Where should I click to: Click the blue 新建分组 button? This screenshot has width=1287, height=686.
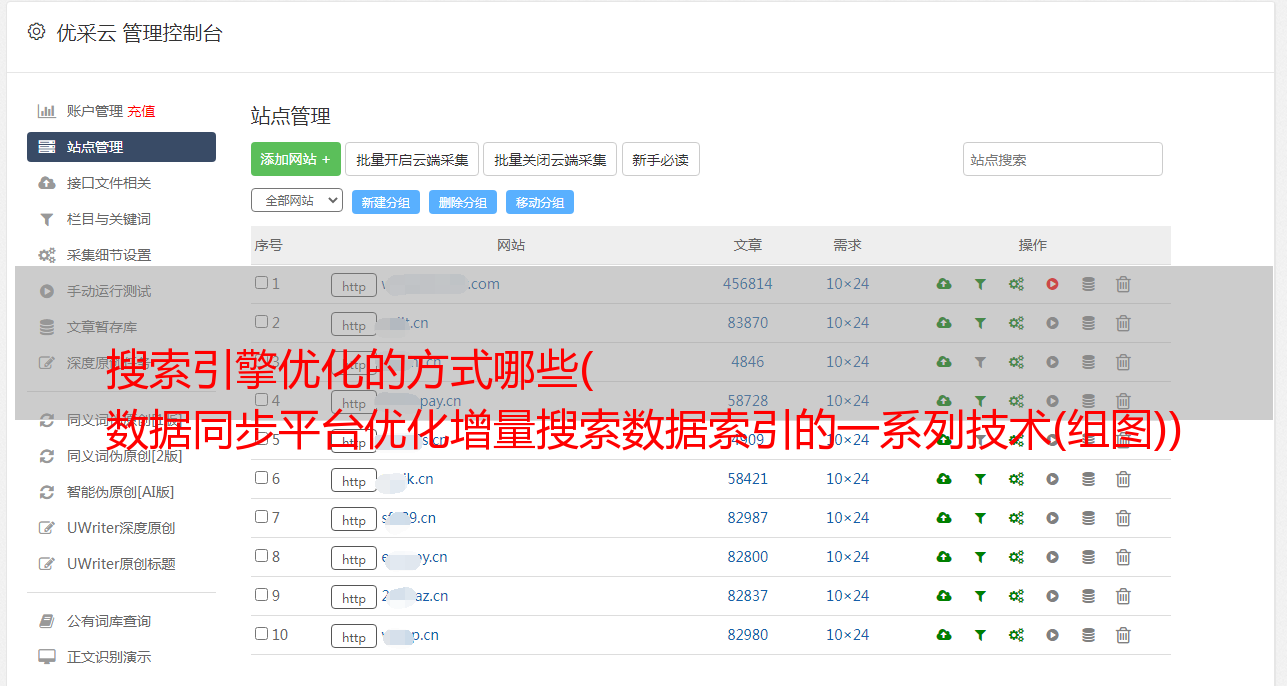[385, 202]
